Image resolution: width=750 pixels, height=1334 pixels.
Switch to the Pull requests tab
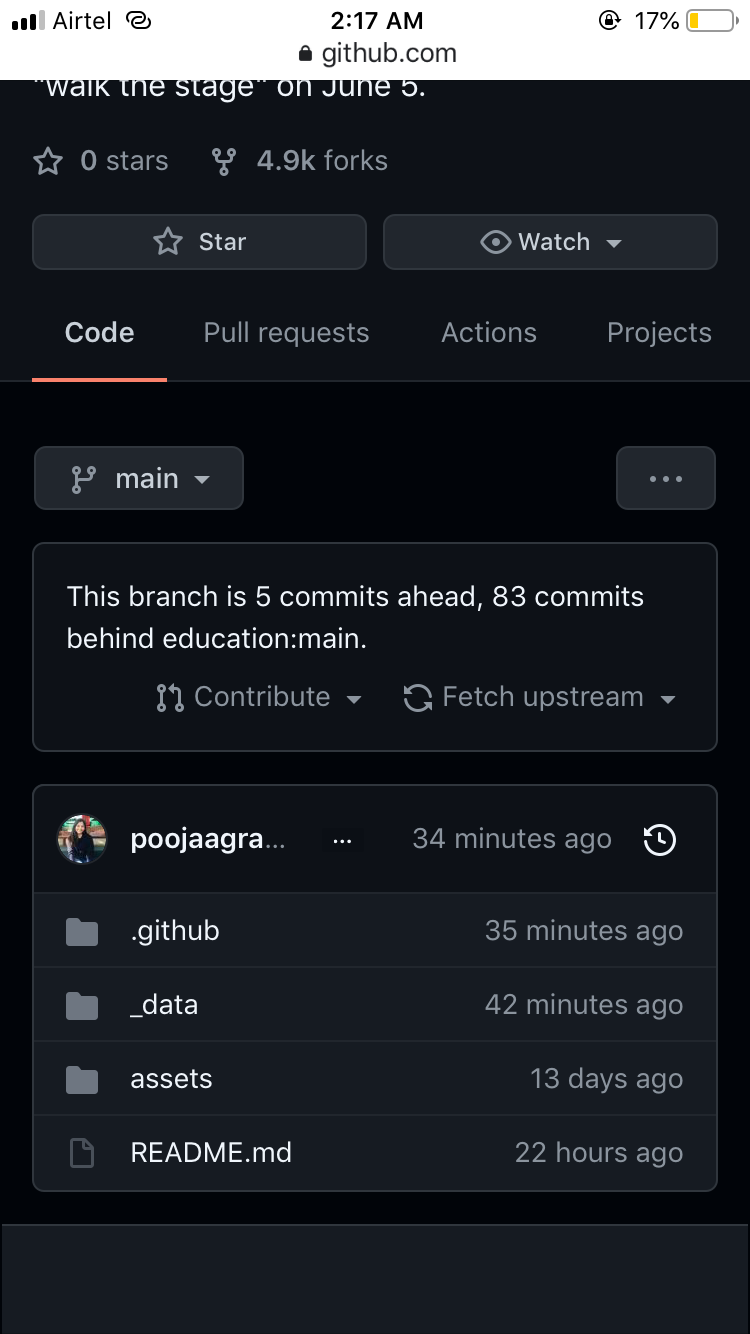[286, 332]
